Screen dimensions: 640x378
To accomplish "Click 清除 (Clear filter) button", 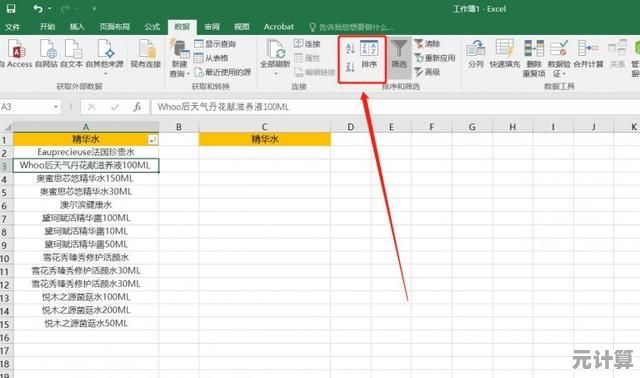I will coord(427,44).
